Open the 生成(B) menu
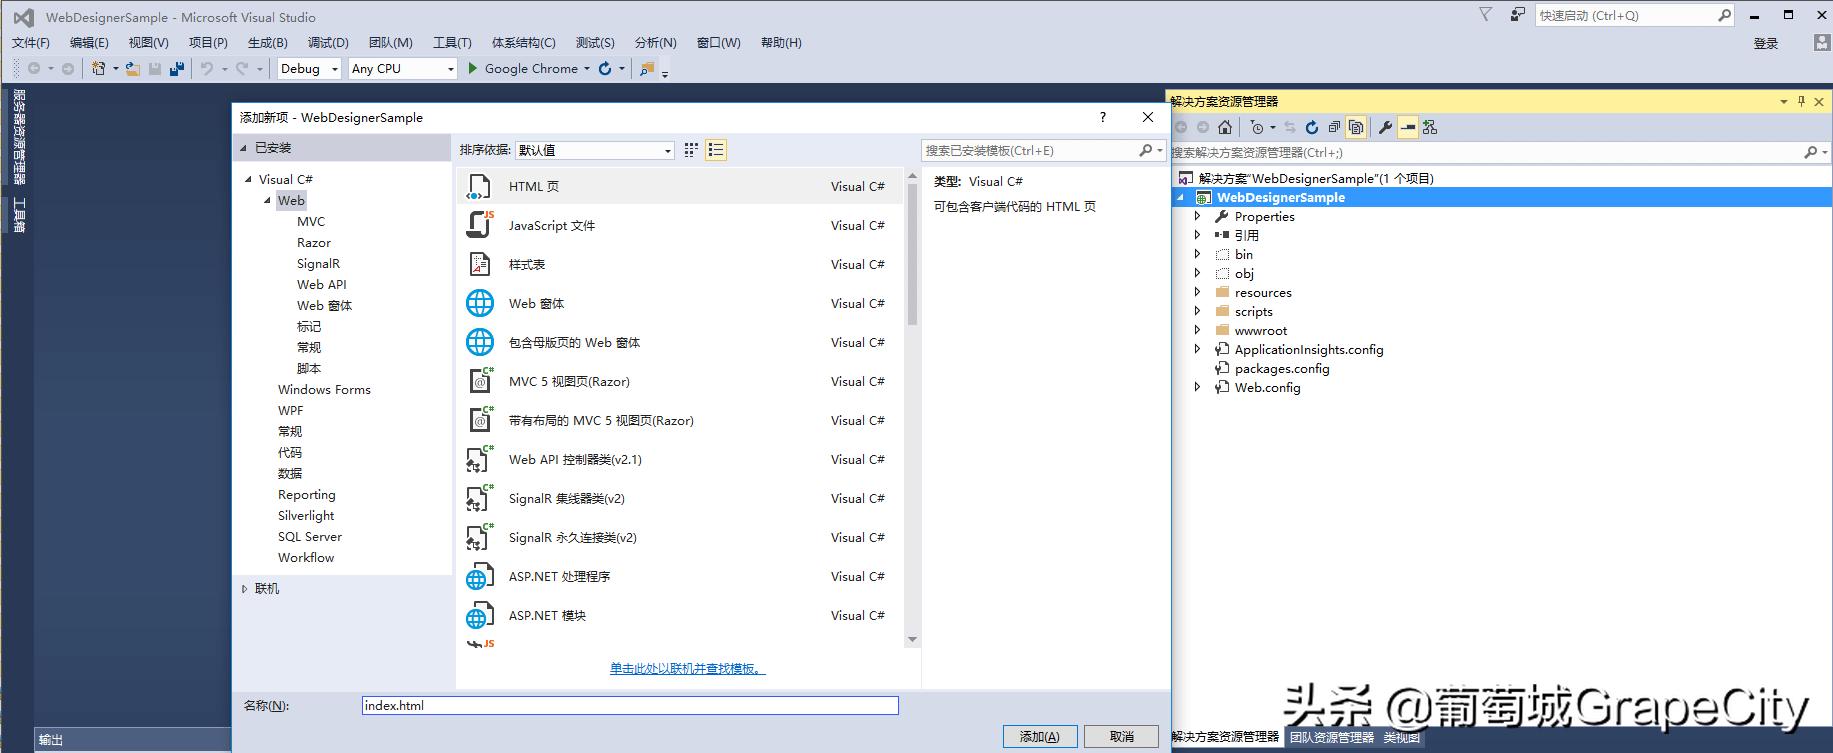The width and height of the screenshot is (1833, 753). click(x=267, y=42)
